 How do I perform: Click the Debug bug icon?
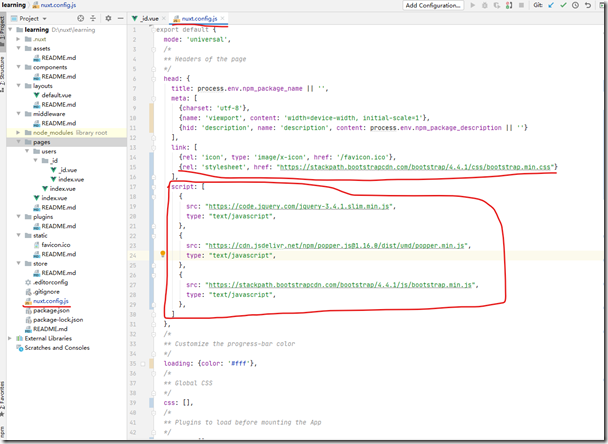485,5
